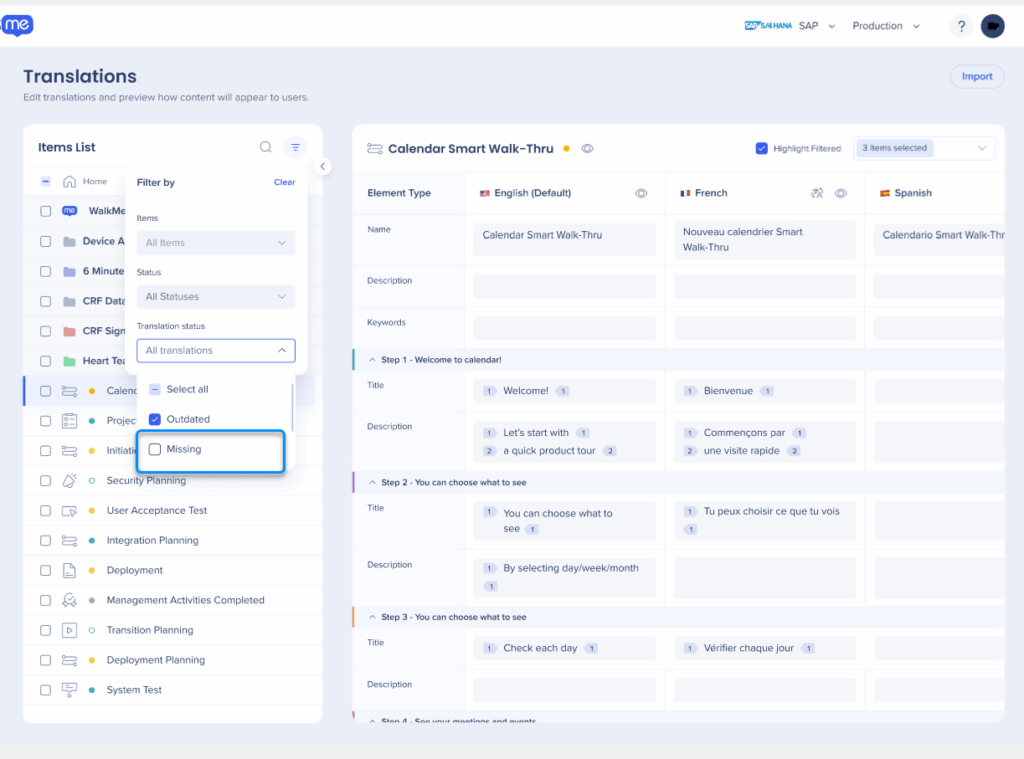
Task: Click Clear link in Filter by panel
Action: click(284, 182)
